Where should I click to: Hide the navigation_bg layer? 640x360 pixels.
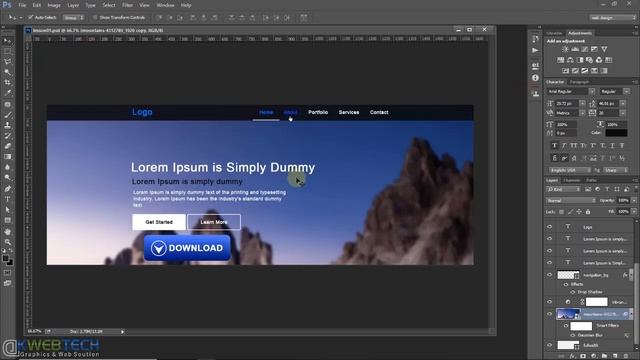(549, 275)
